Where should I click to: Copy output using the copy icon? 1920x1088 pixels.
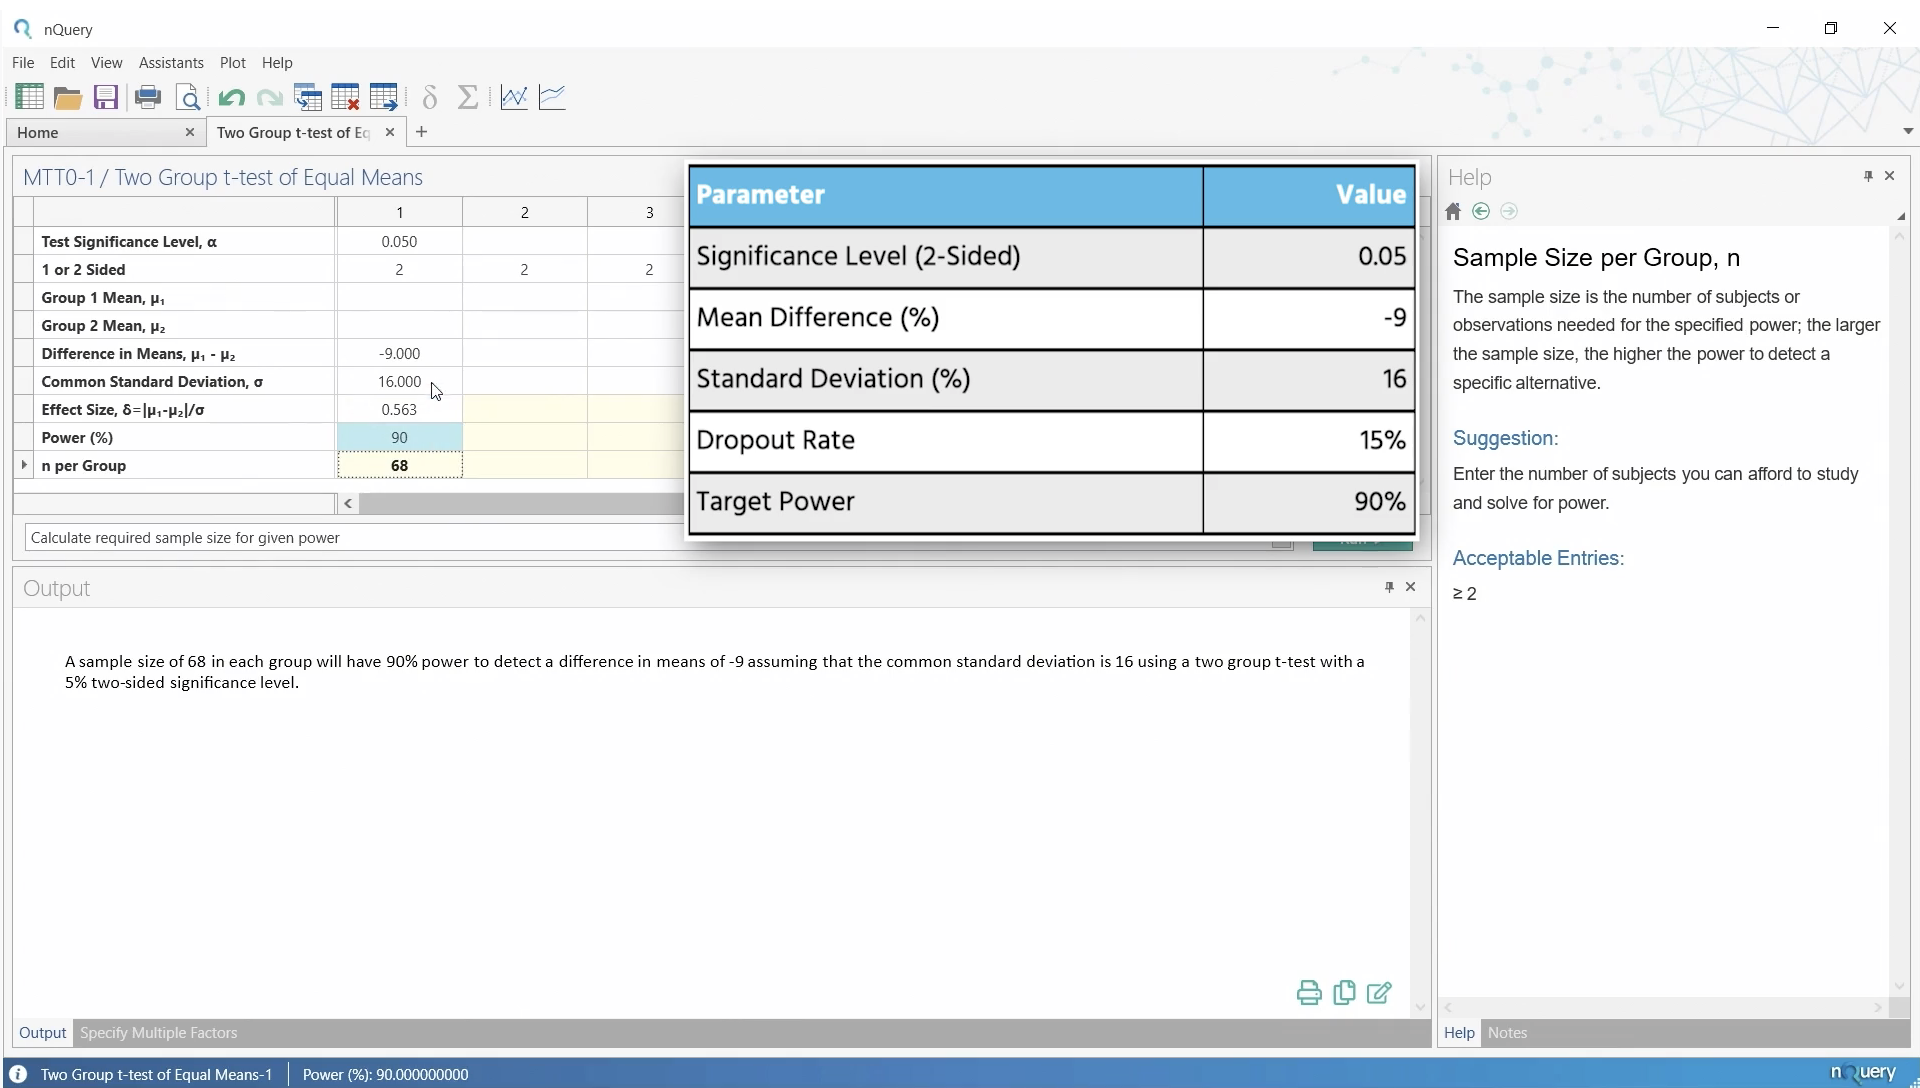(1345, 993)
